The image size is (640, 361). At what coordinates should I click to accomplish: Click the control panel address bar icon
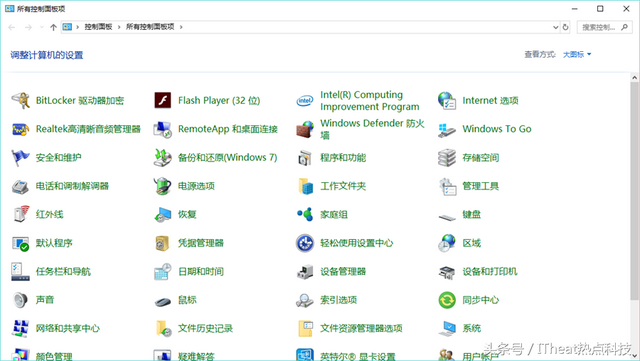pos(67,27)
